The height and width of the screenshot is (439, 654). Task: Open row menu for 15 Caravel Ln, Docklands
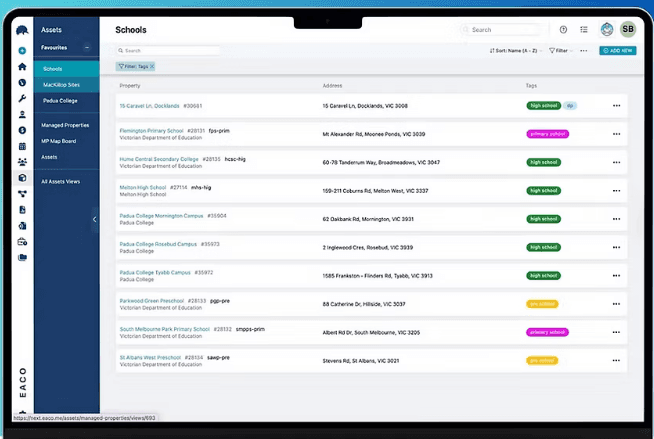(616, 105)
